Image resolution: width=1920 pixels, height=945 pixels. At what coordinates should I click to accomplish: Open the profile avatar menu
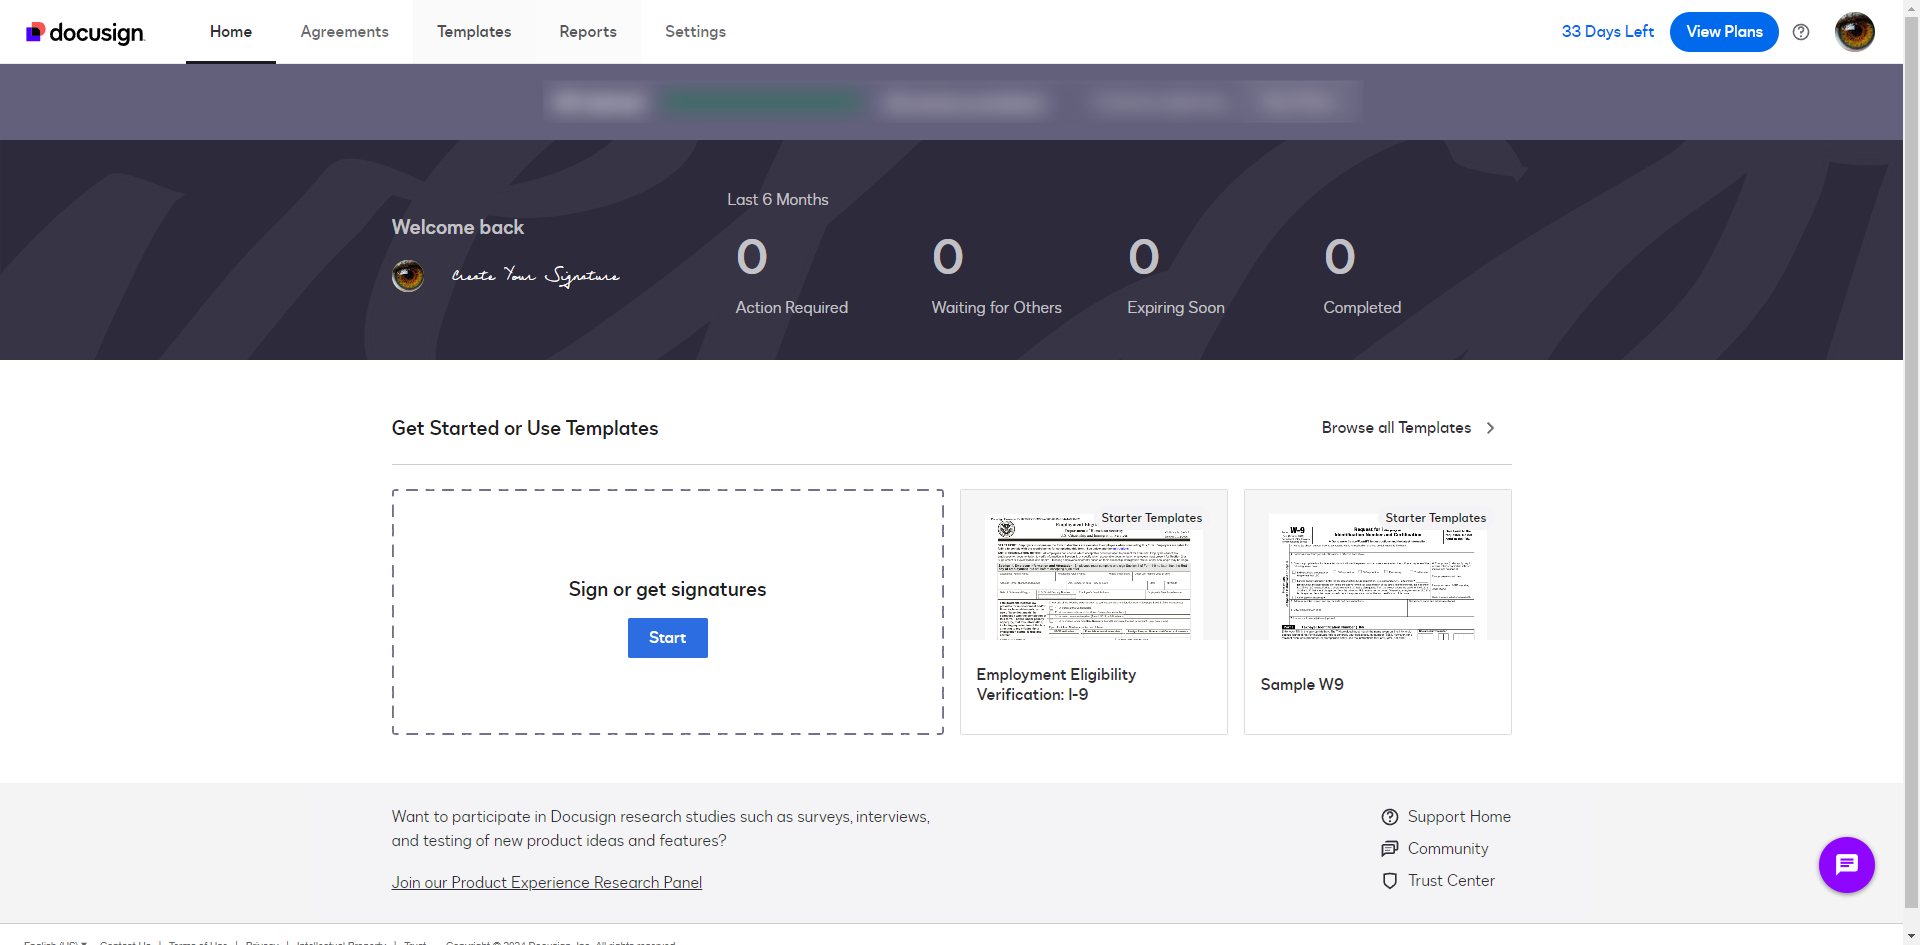[x=1854, y=31]
